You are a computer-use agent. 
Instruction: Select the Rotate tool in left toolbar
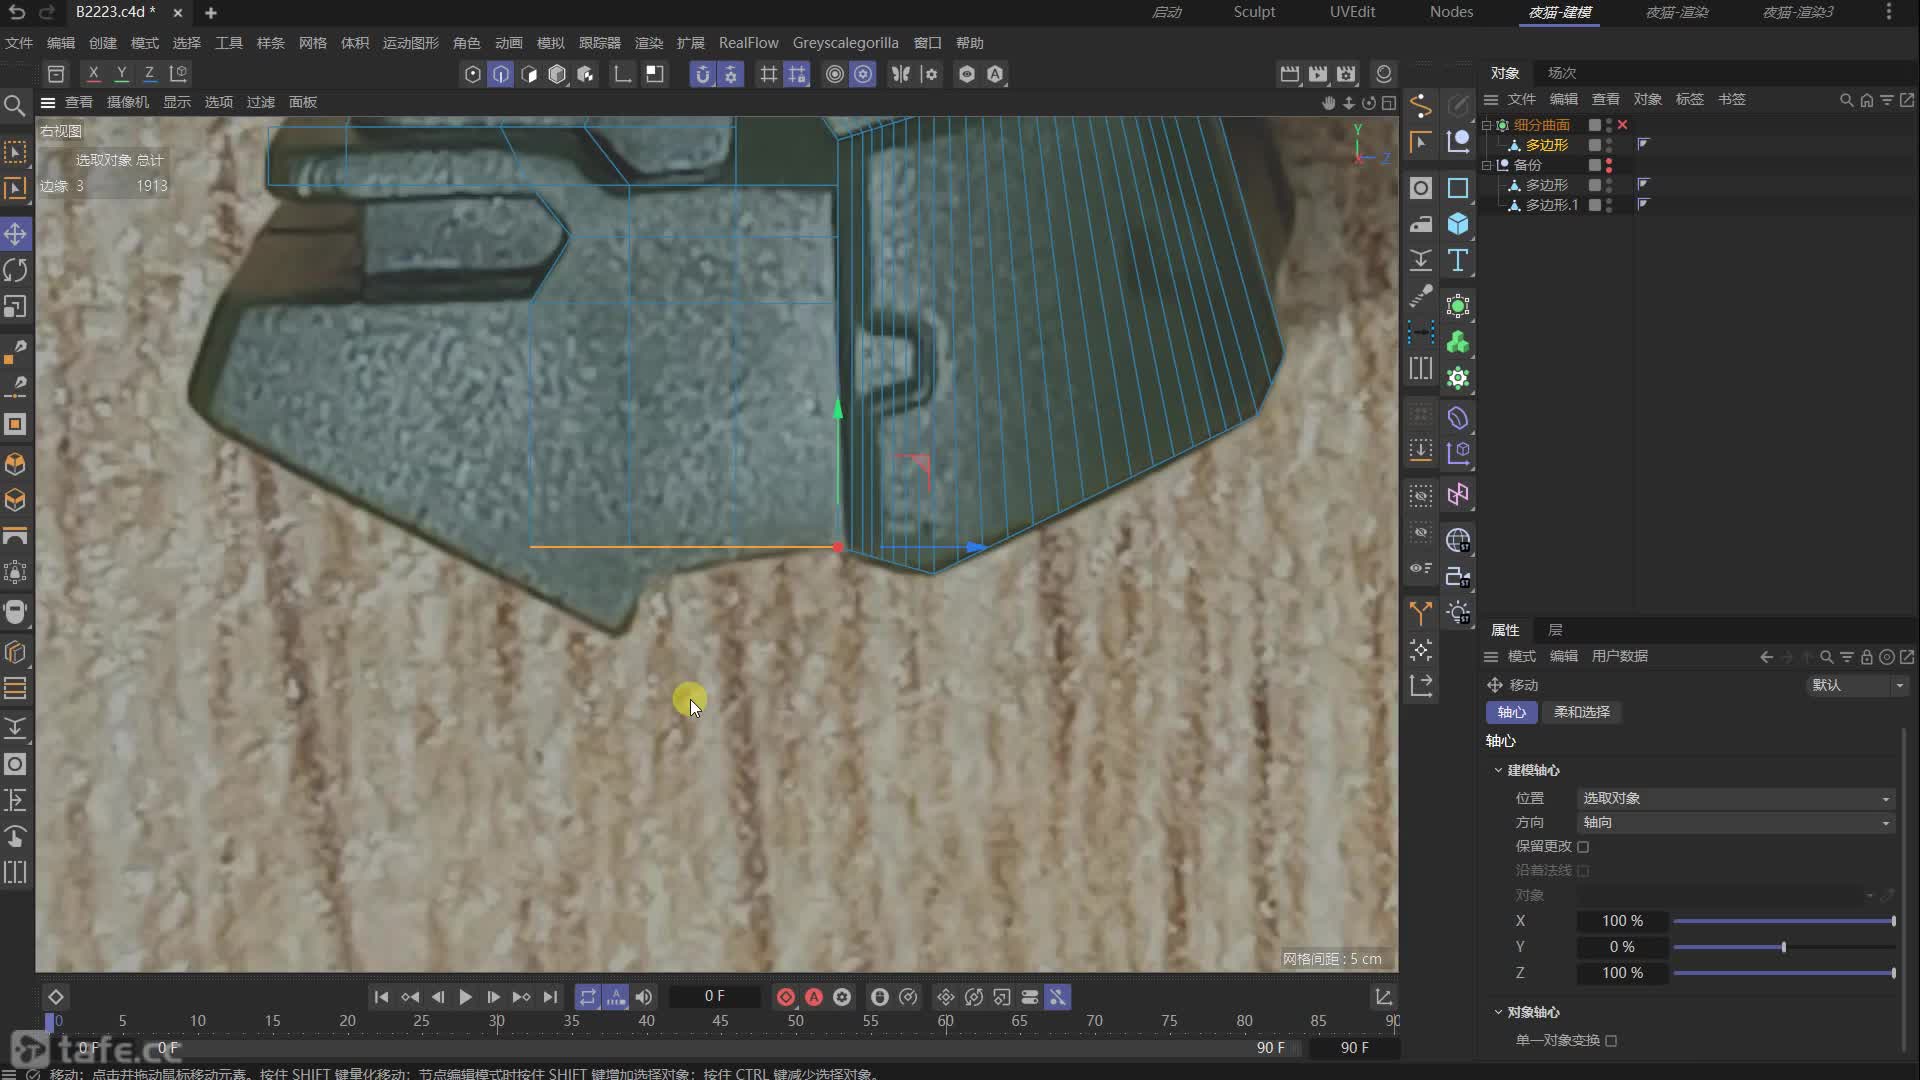tap(15, 270)
